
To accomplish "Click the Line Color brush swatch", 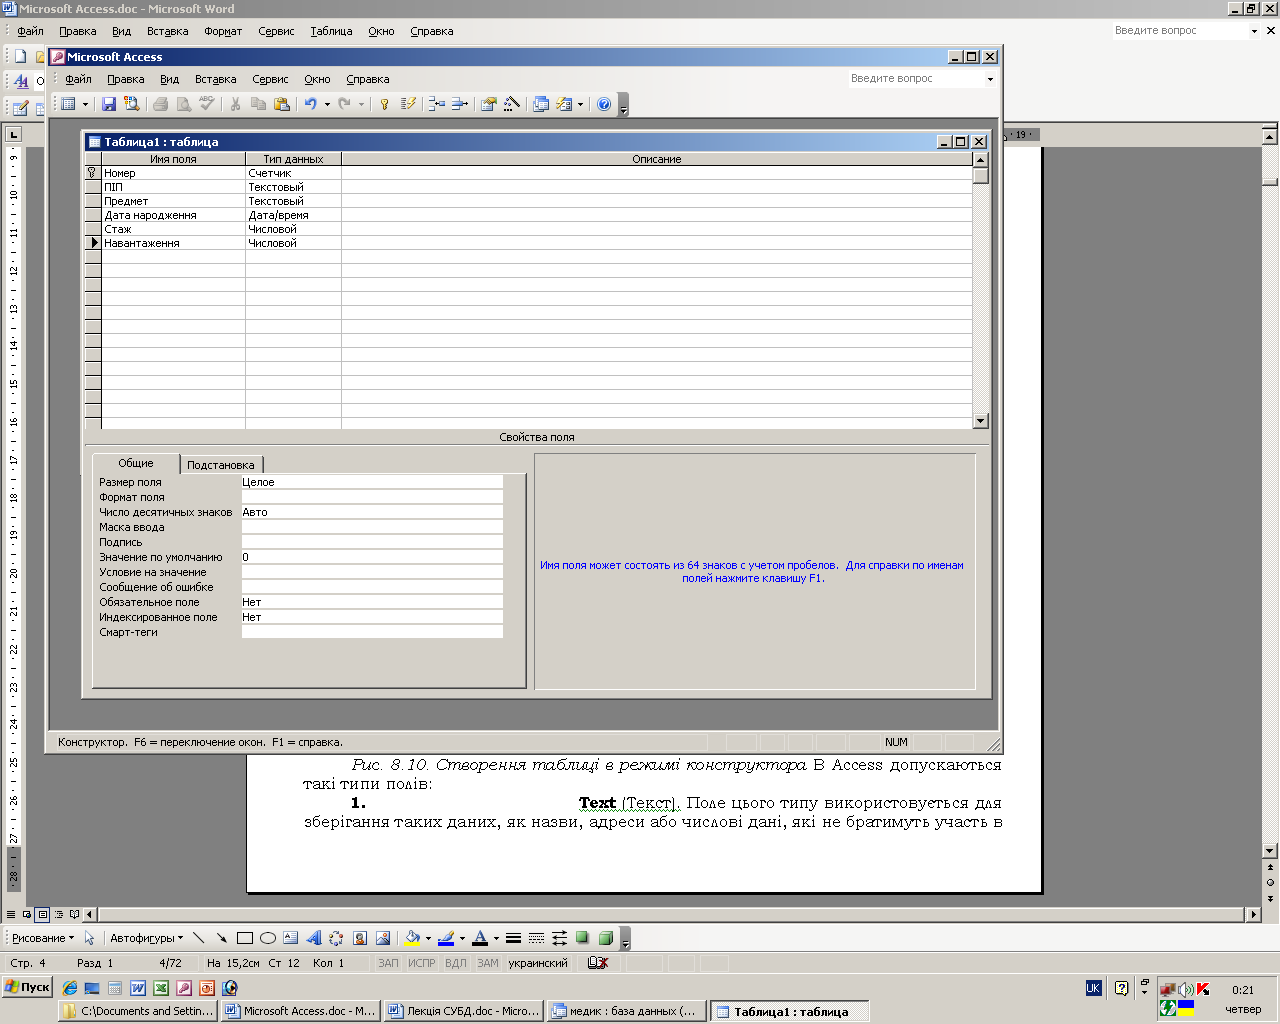I will (x=446, y=938).
